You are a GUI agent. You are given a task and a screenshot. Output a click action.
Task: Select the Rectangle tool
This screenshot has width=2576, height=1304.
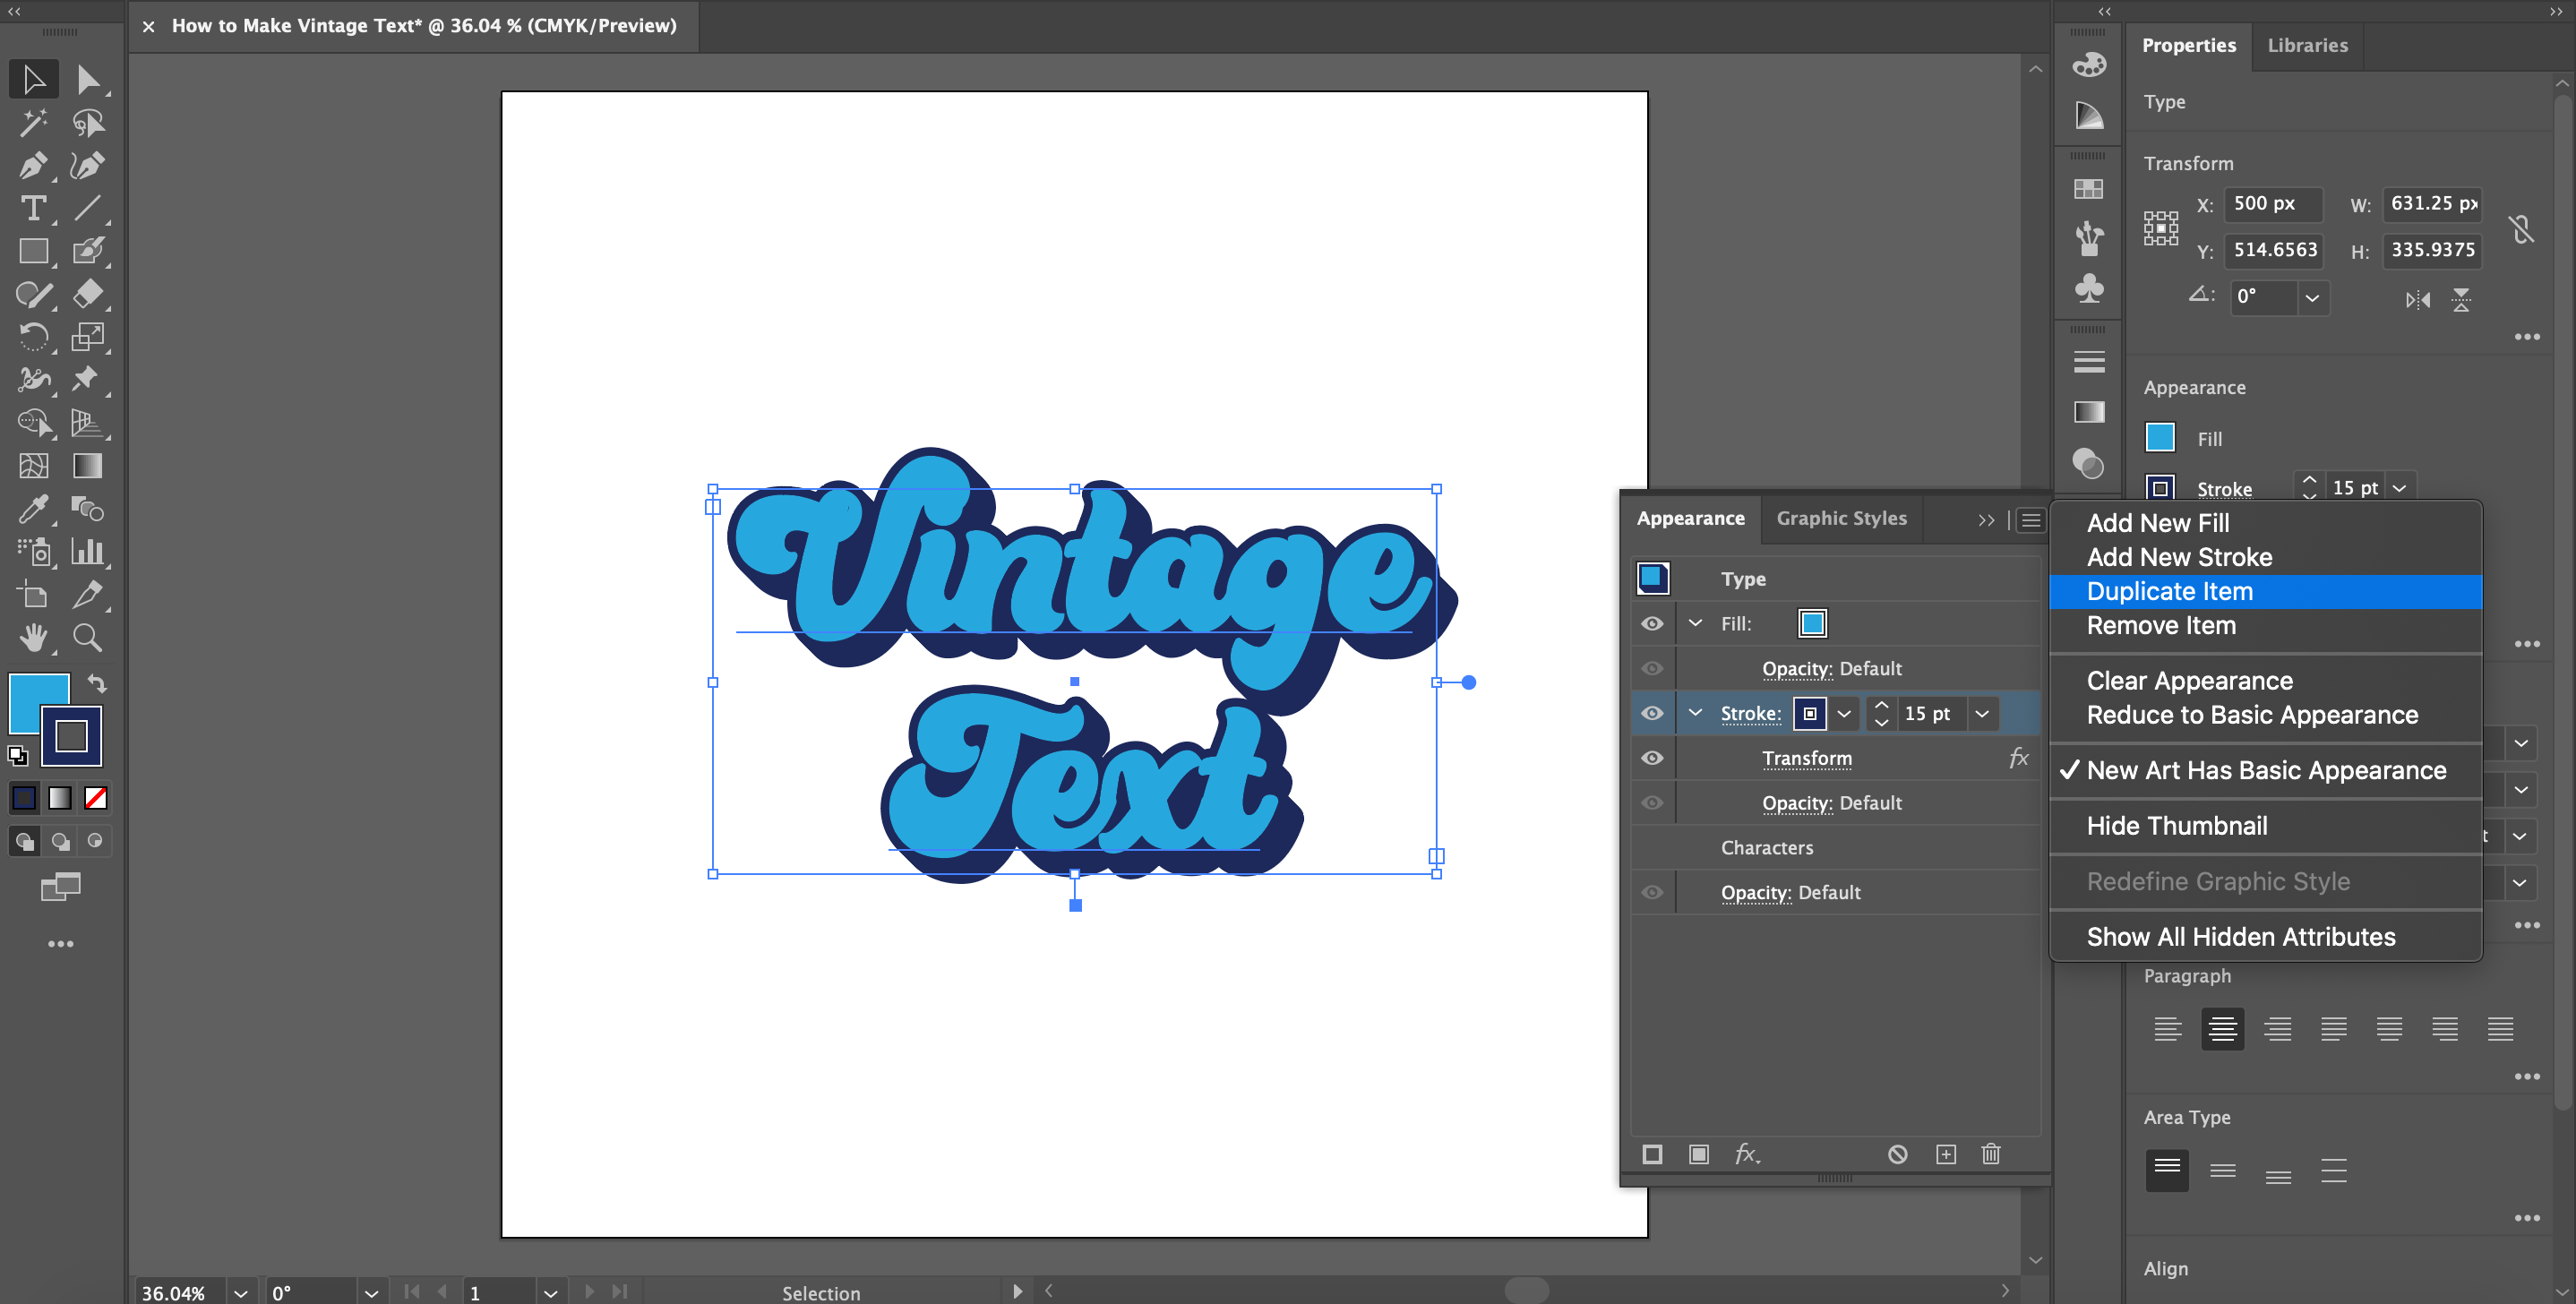pyautogui.click(x=33, y=252)
